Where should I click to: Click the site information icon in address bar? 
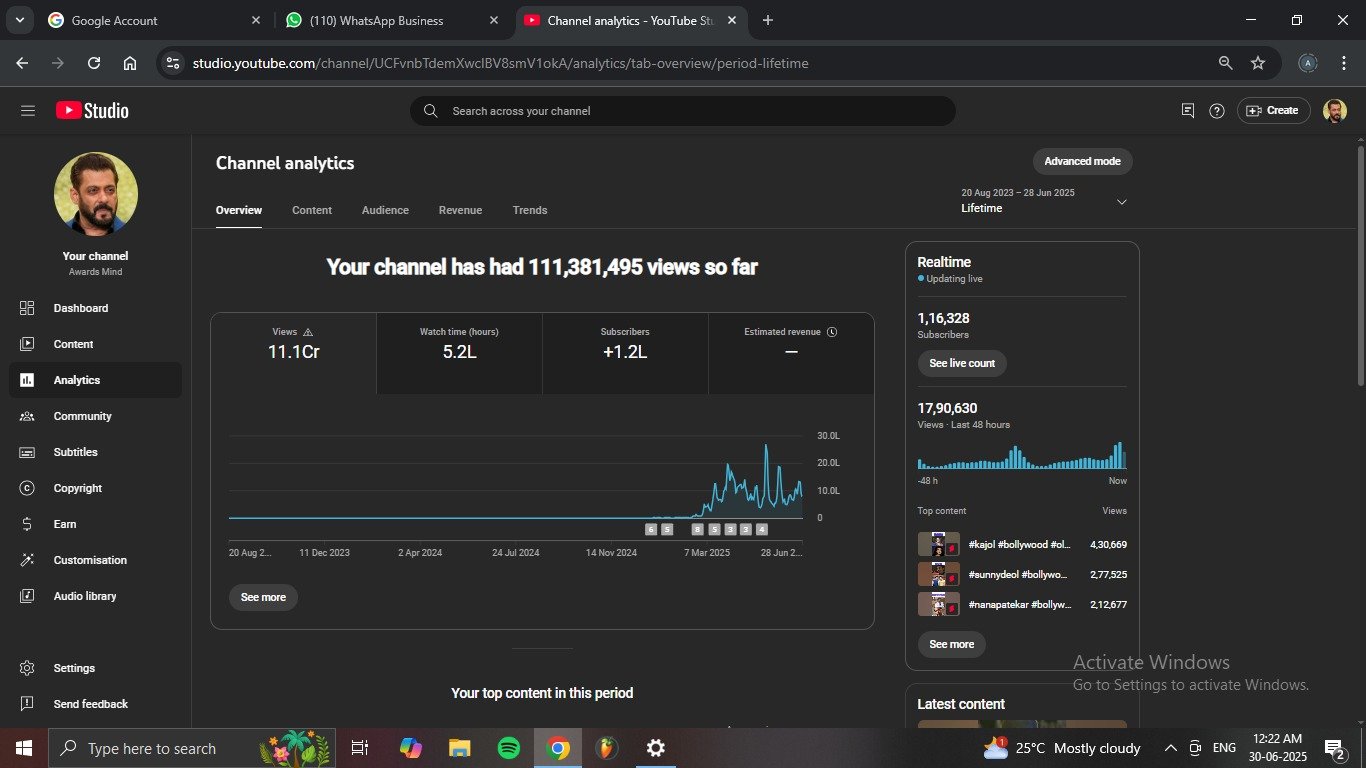coord(173,63)
